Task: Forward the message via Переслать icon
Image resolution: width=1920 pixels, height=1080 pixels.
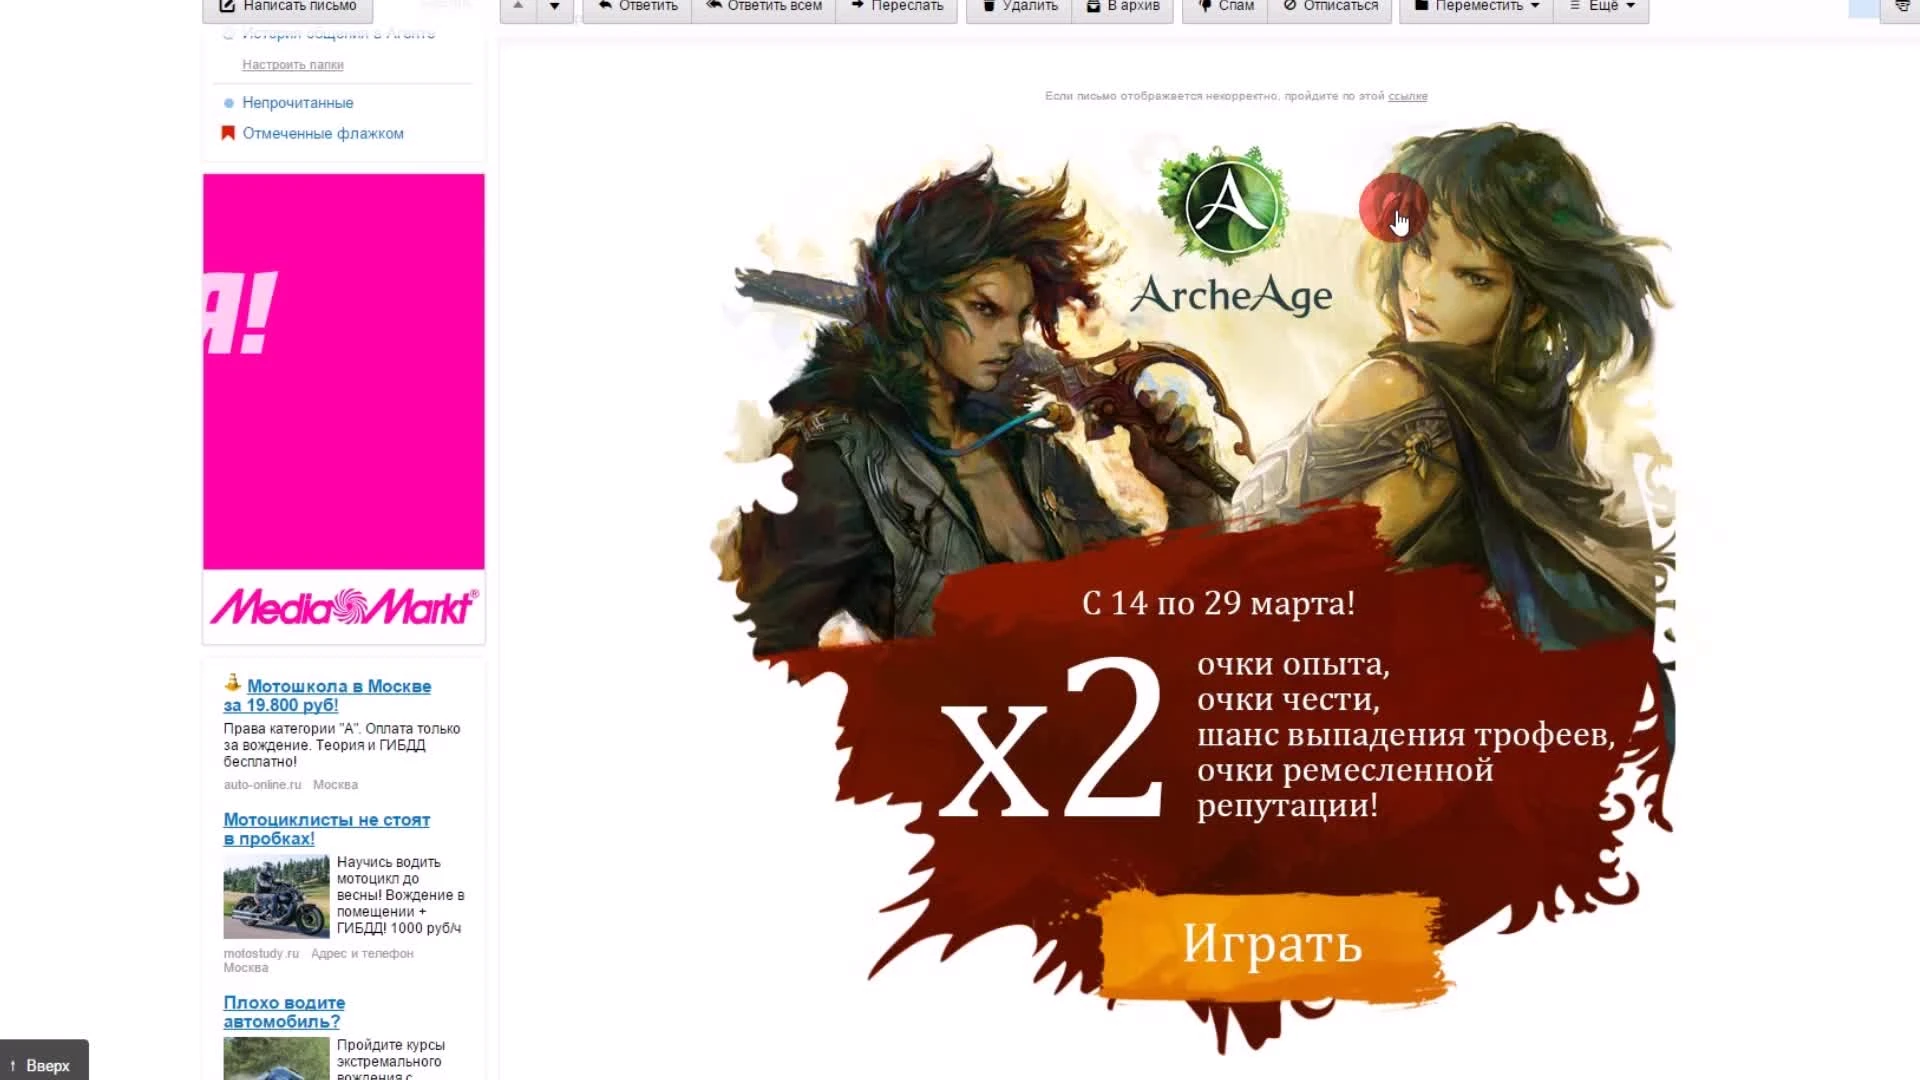Action: coord(858,6)
